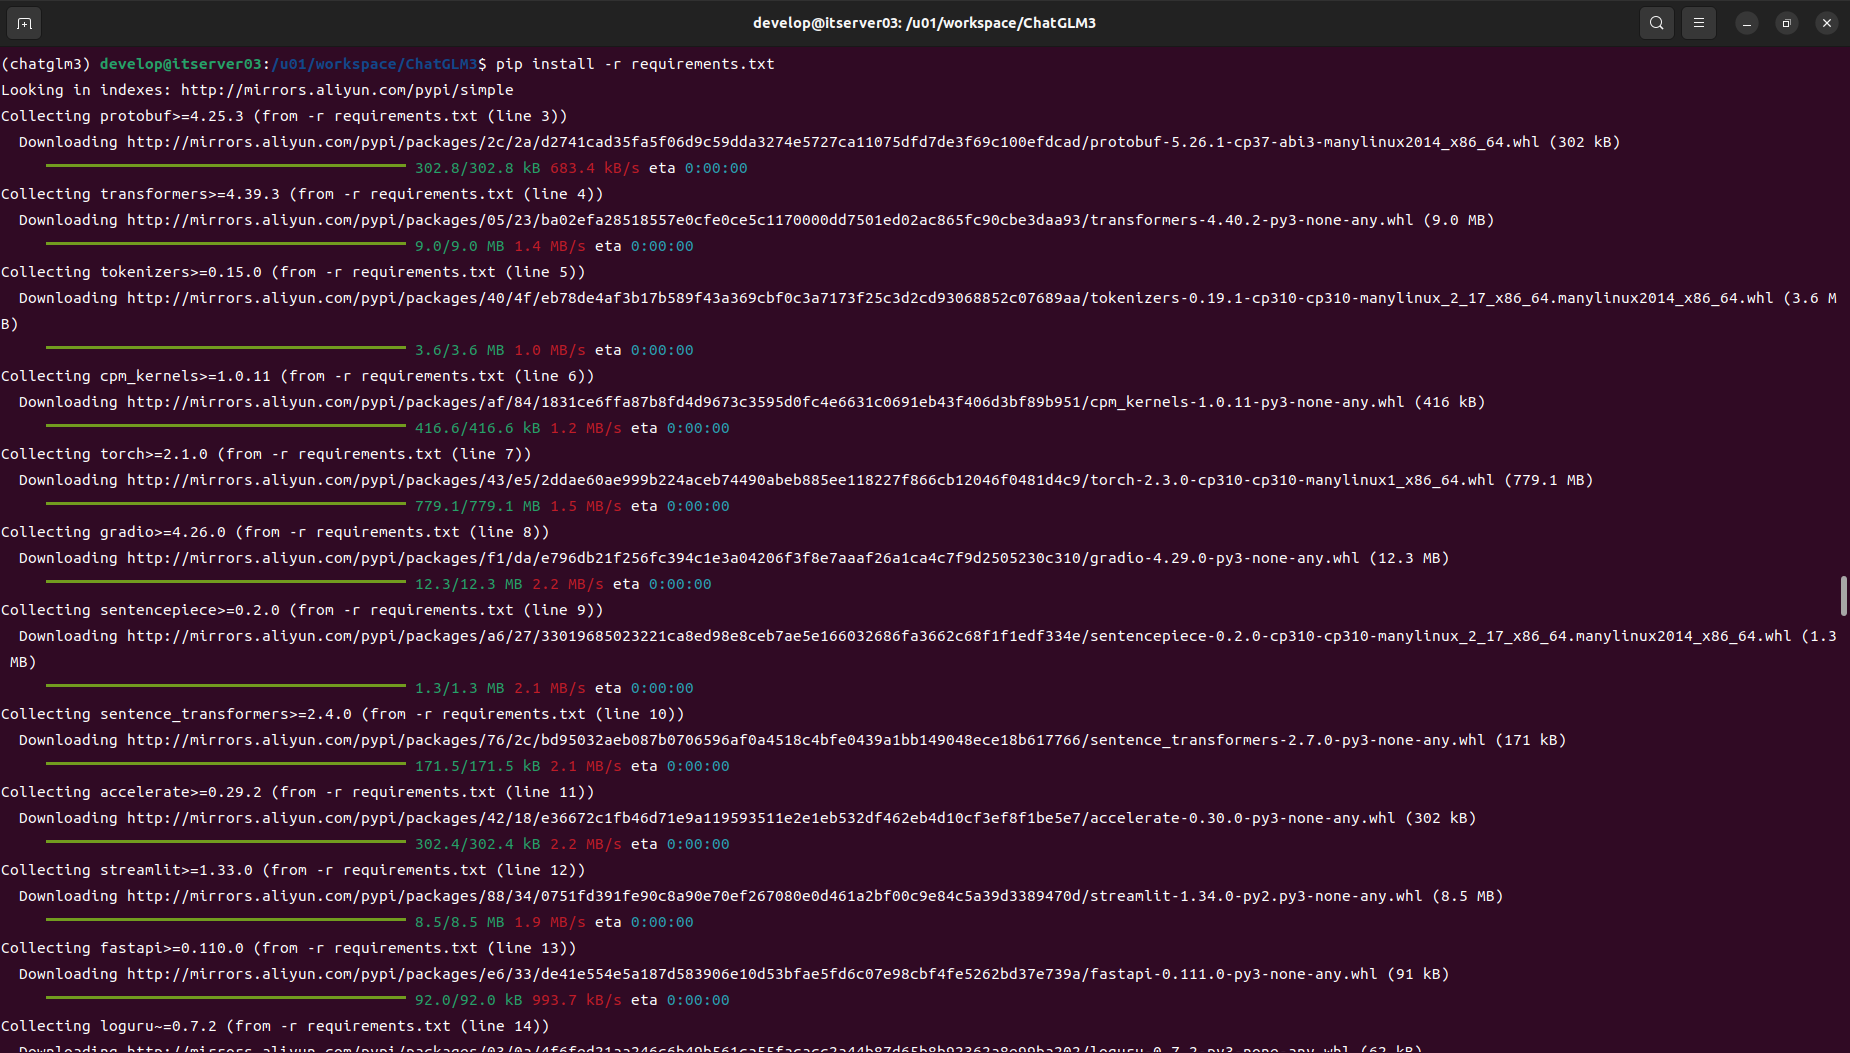Click the progress text 1.3/1.3 MB
Viewport: 1850px width, 1053px height.
[x=460, y=688]
